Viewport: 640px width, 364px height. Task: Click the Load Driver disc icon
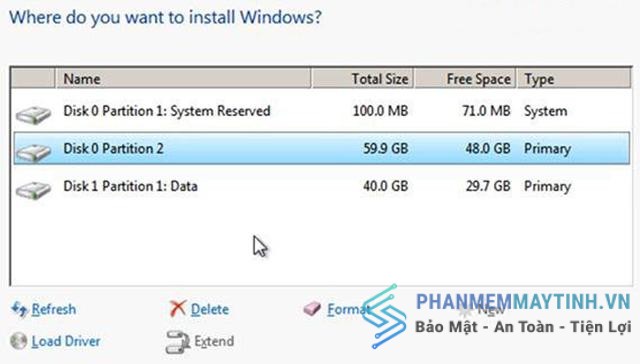coord(18,341)
